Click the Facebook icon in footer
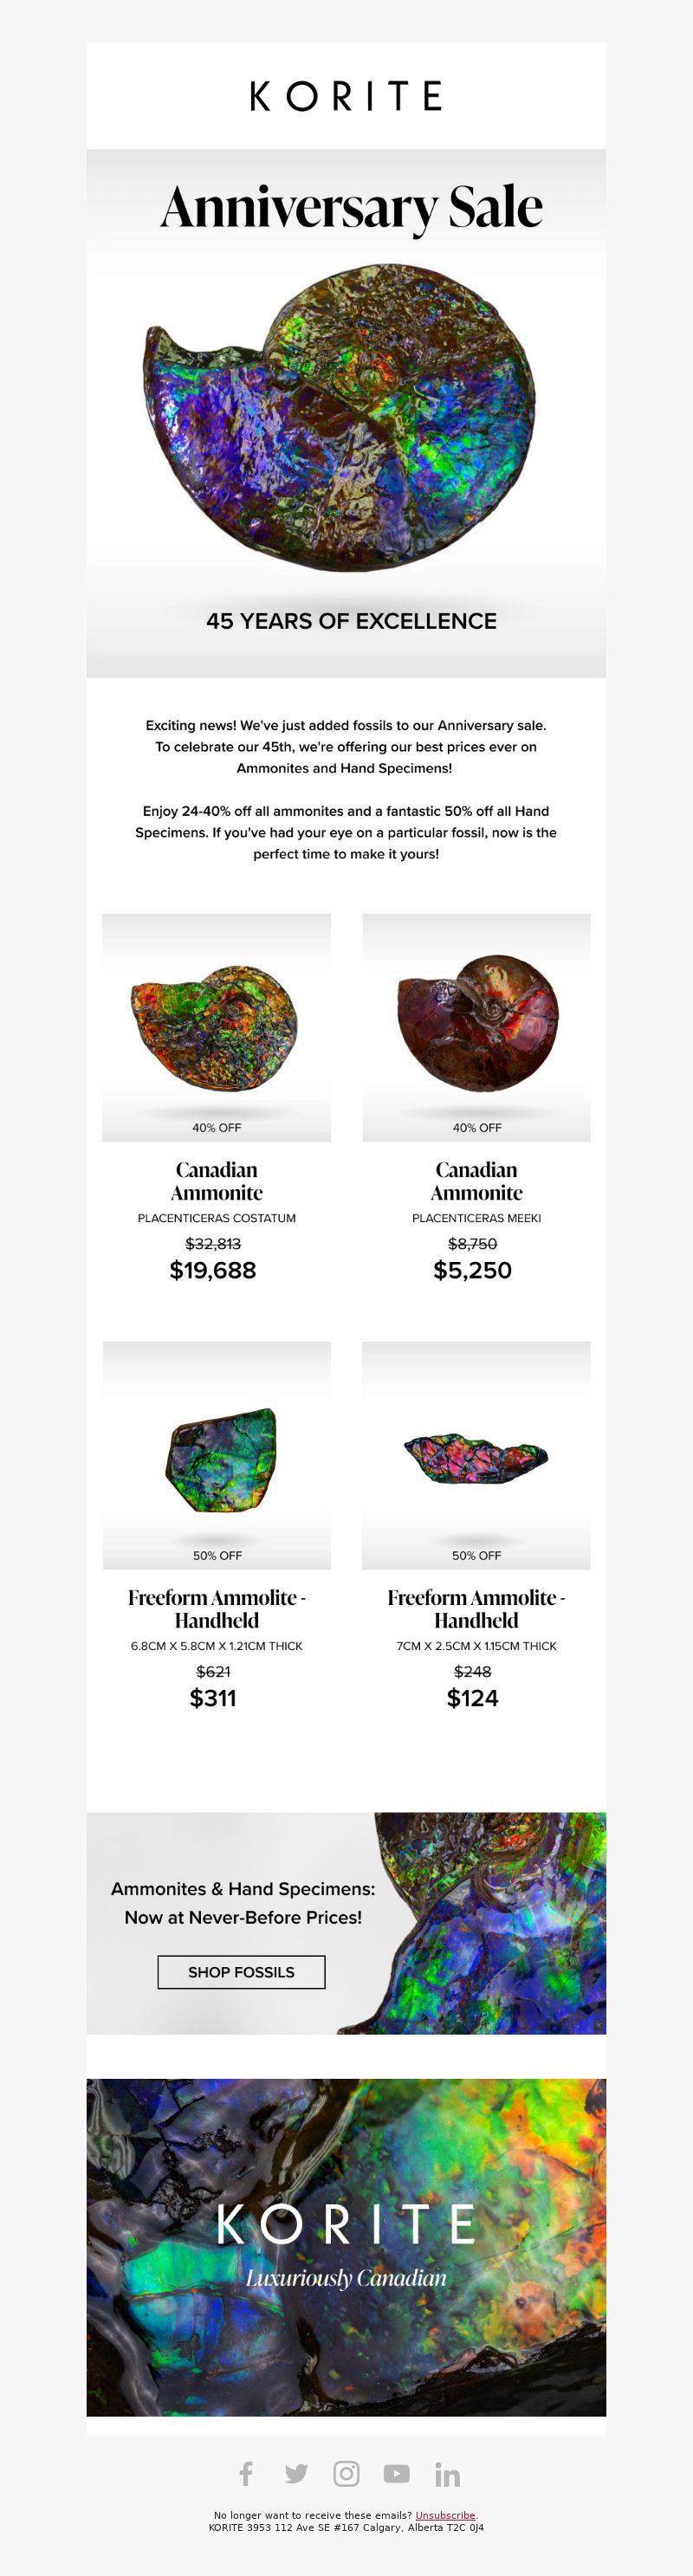This screenshot has height=2576, width=693. pos(246,2473)
